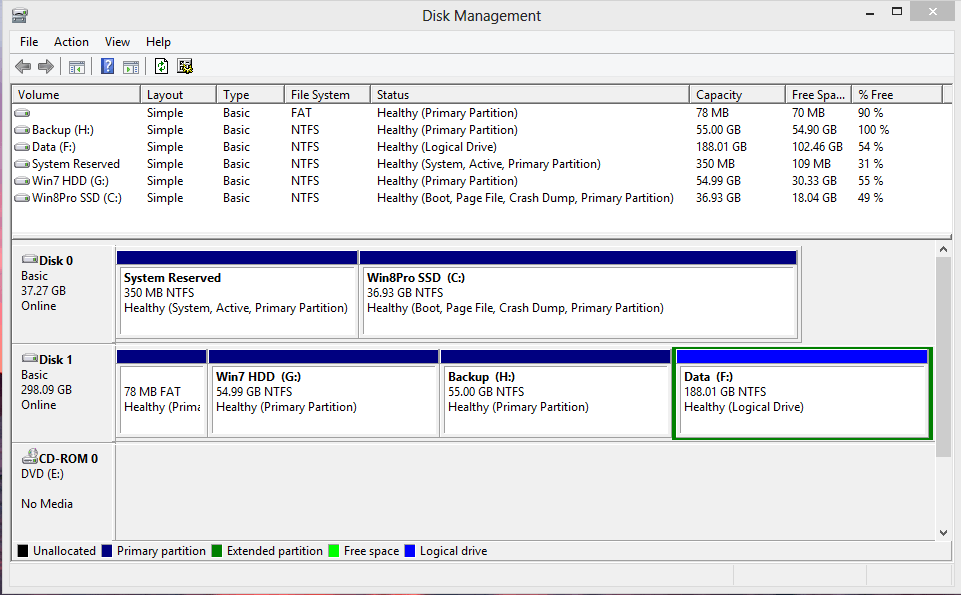961x595 pixels.
Task: Toggle the Show/Hide Action Pane icon
Action: (131, 66)
